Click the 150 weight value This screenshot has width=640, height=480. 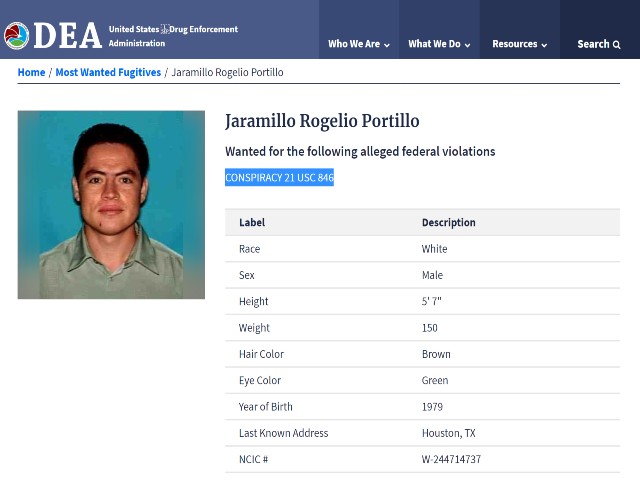point(429,328)
